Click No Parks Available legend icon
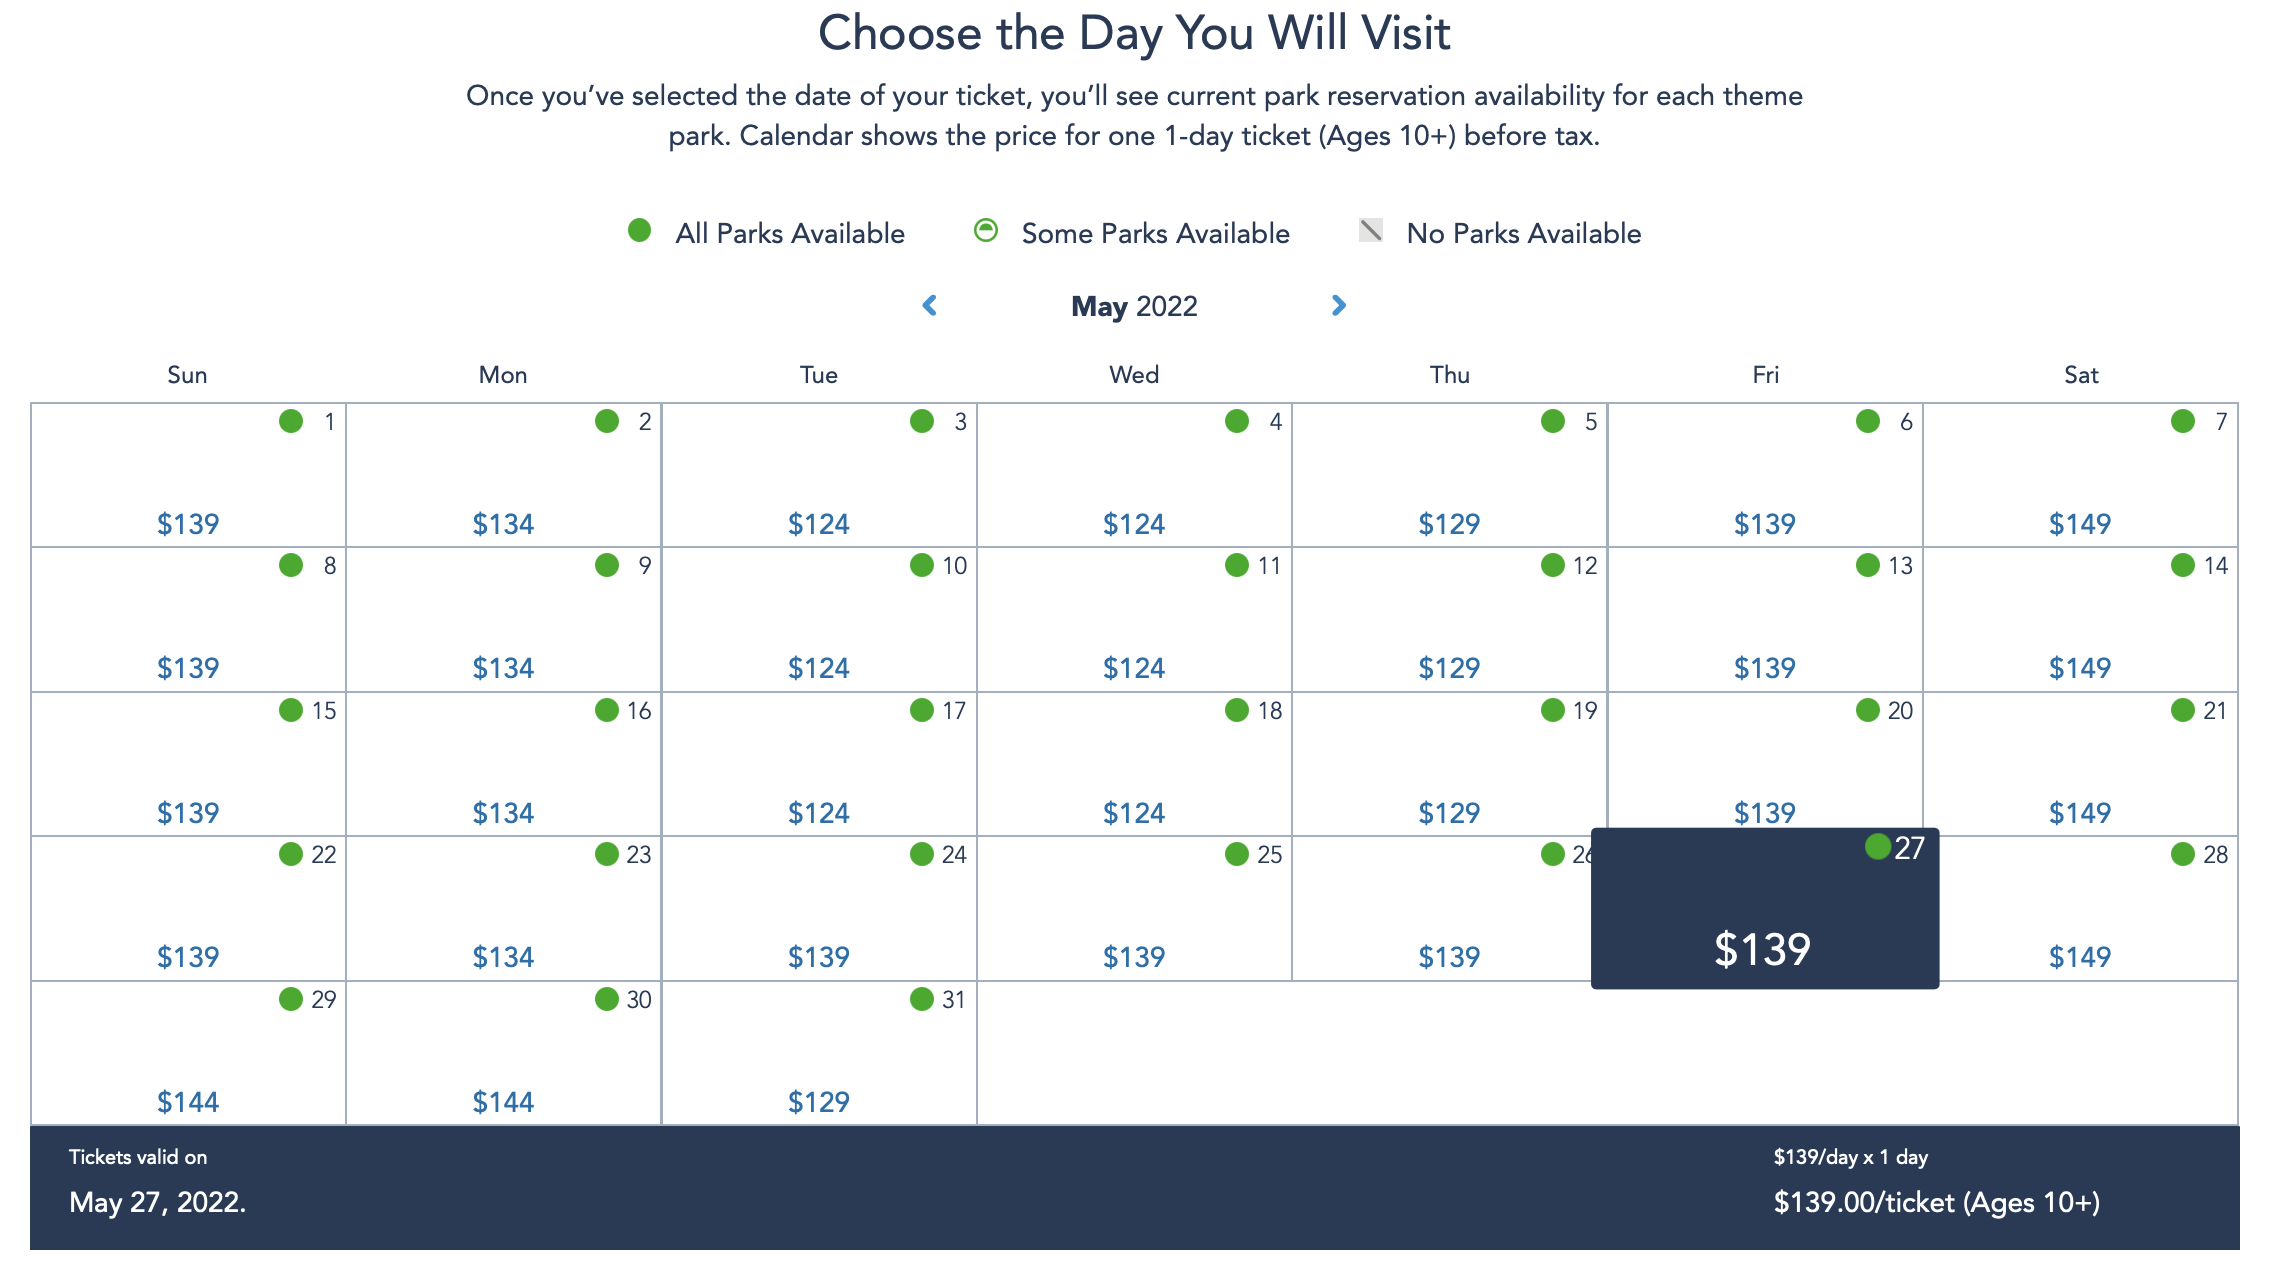This screenshot has width=2275, height=1270. pos(1371,231)
